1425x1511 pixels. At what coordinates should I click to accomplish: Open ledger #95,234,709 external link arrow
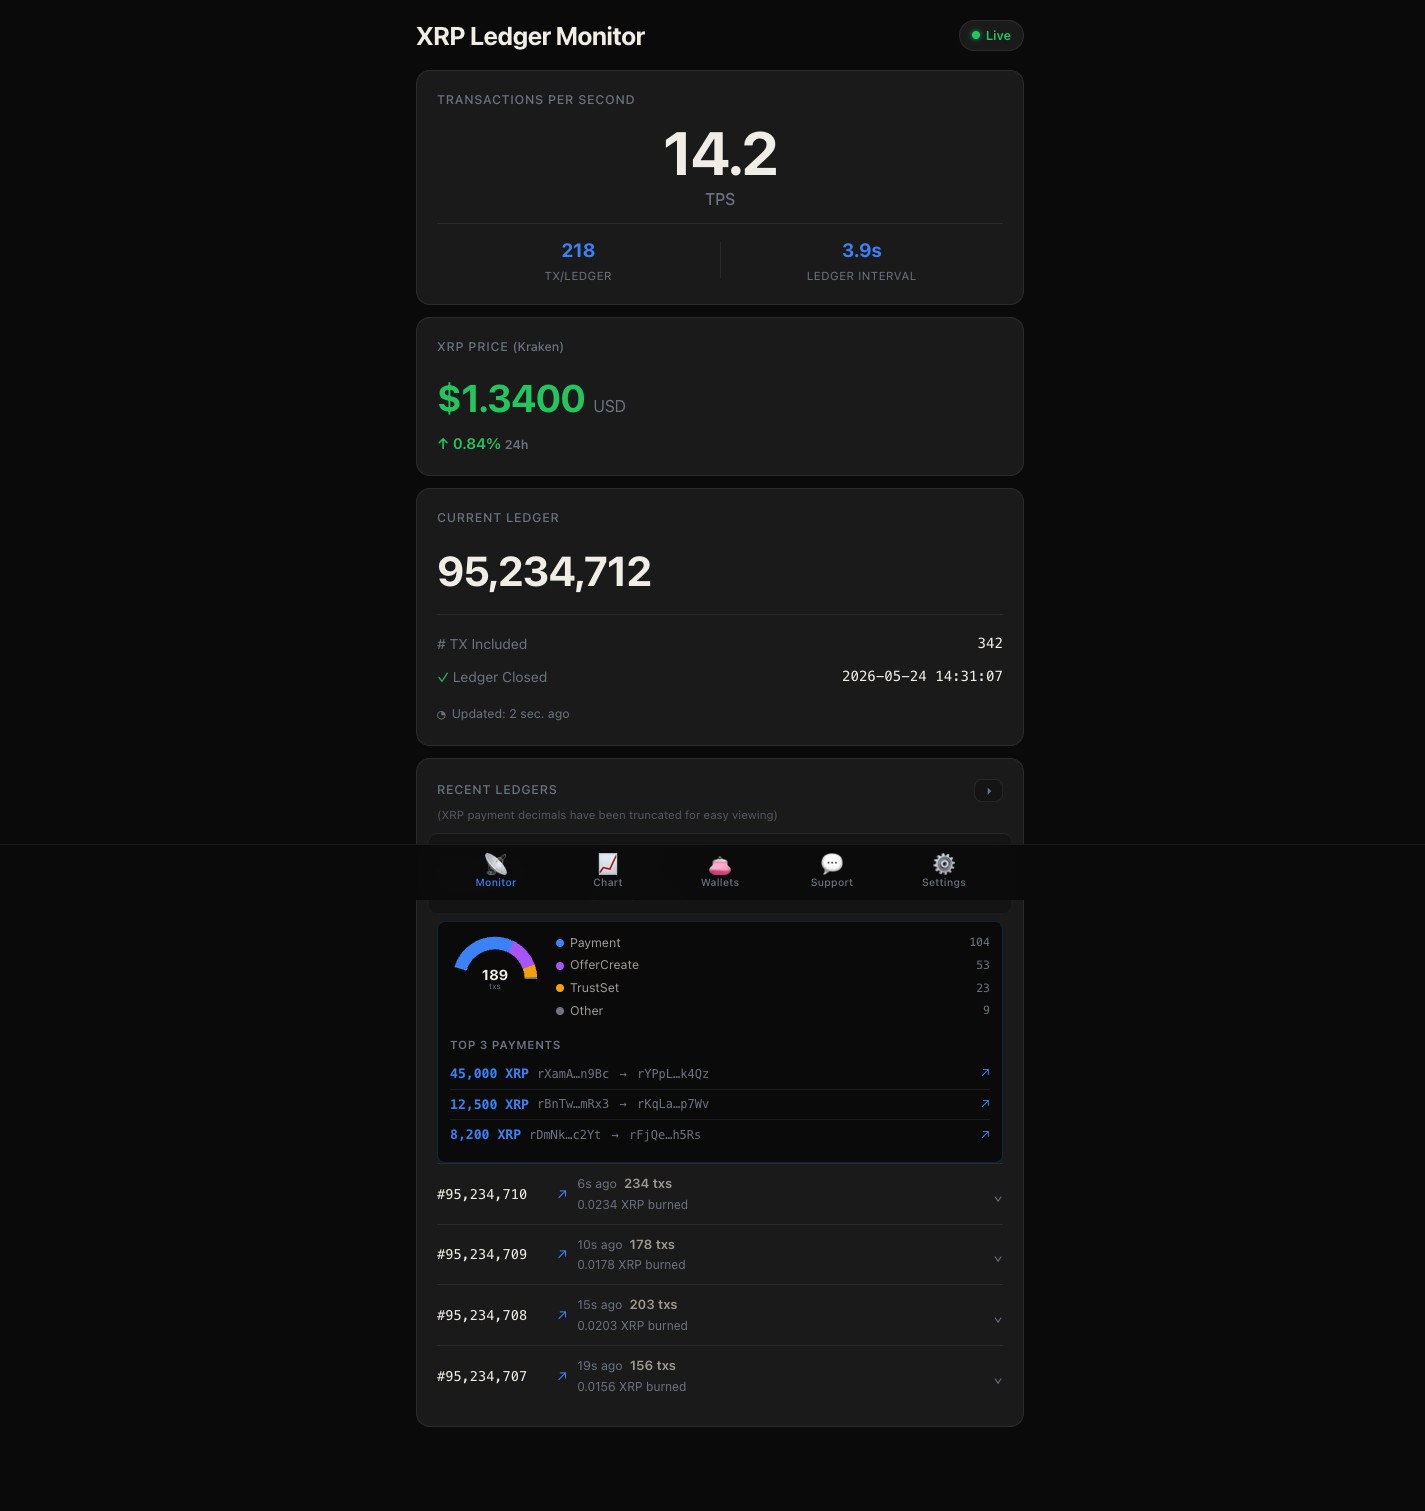click(562, 1254)
